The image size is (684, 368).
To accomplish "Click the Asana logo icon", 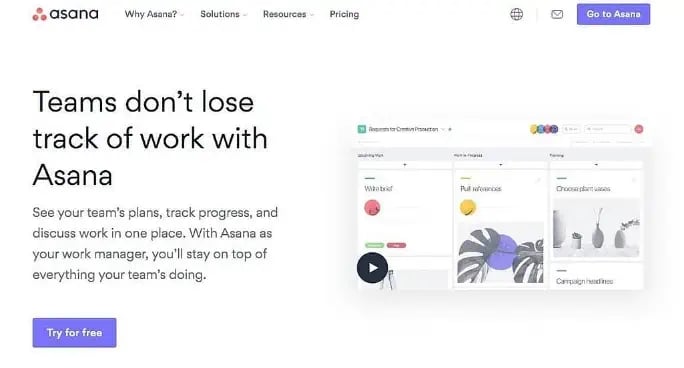I will click(39, 14).
